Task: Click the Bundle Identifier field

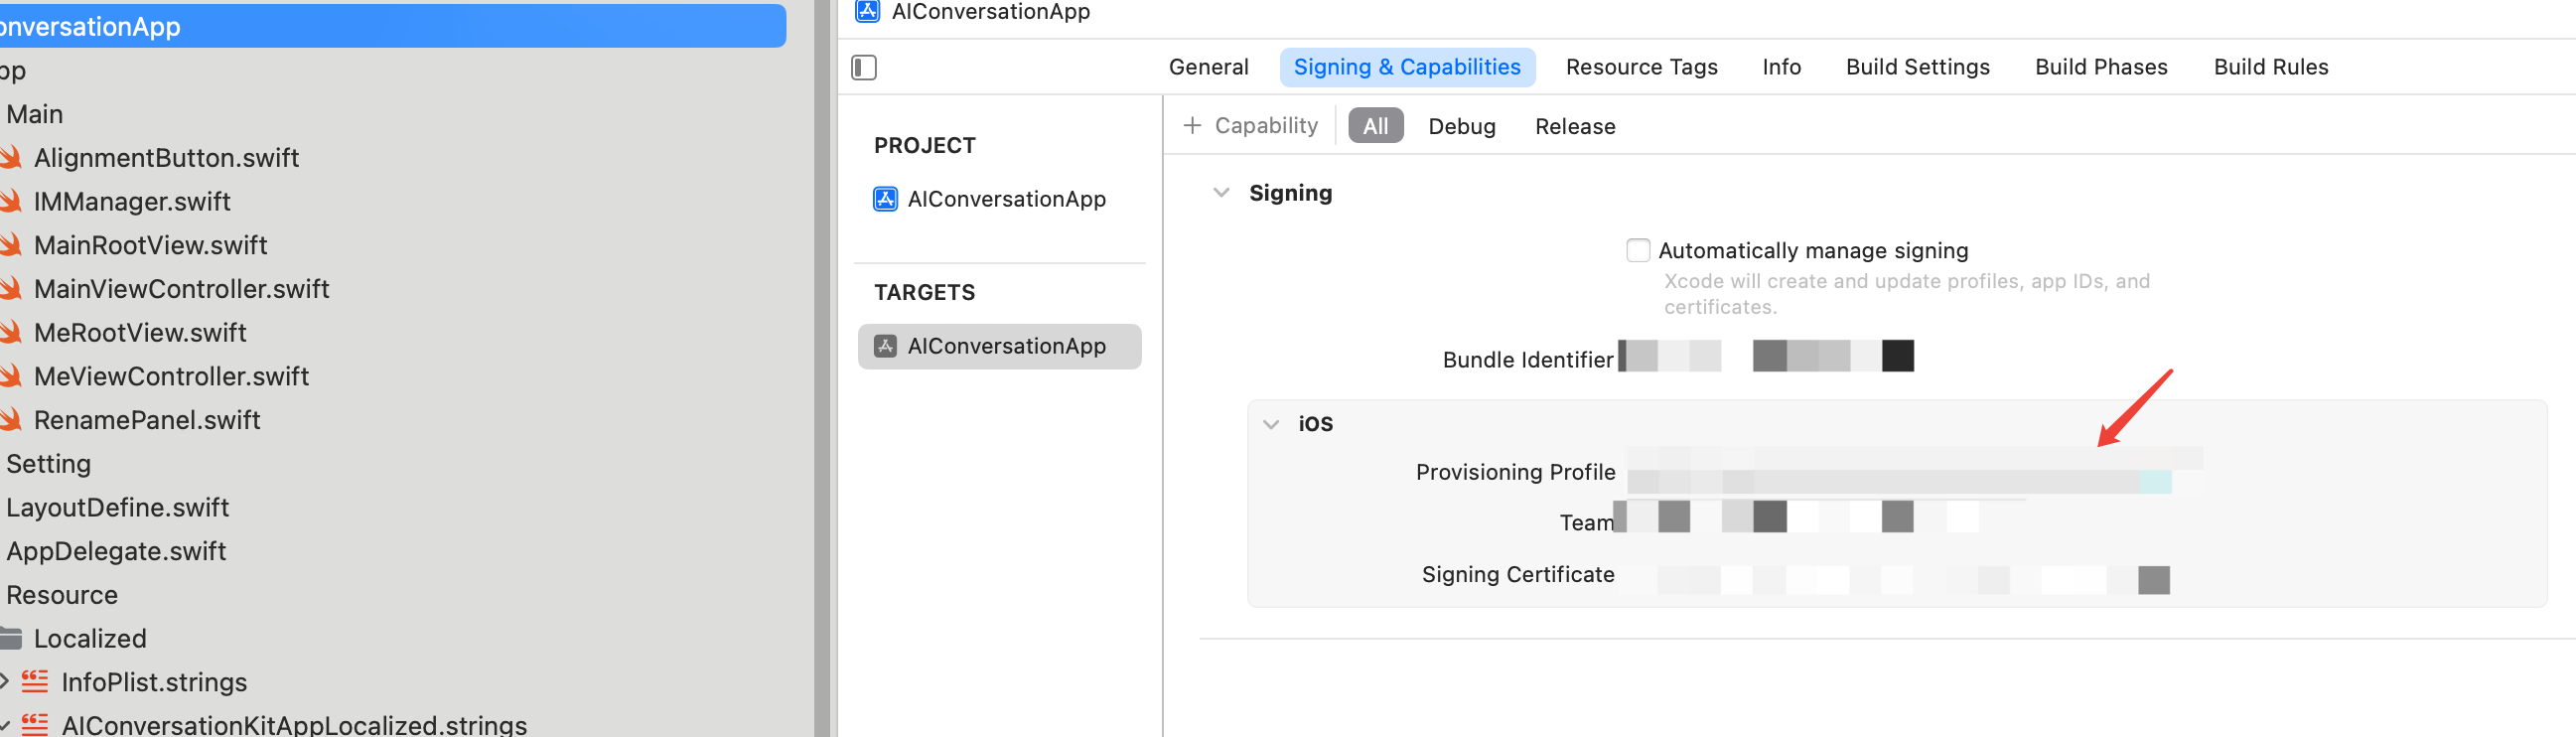Action: (1766, 357)
